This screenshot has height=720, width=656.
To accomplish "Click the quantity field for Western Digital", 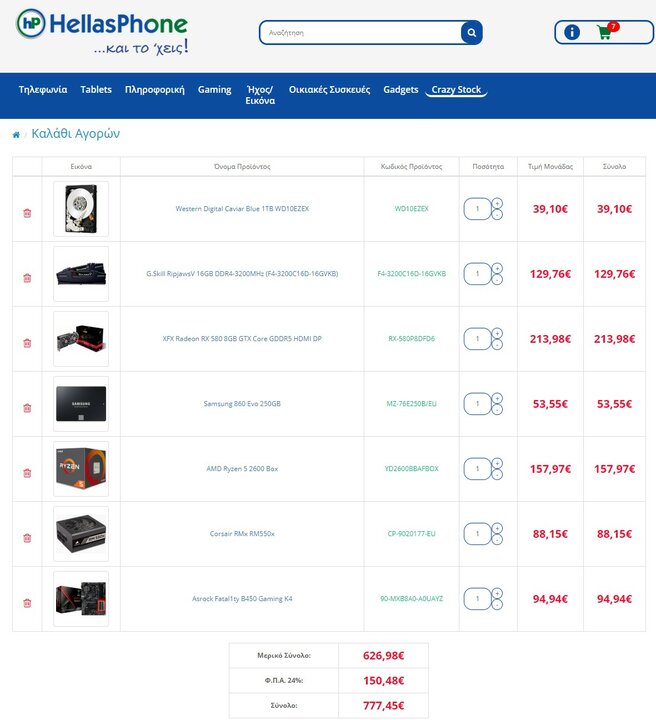I will click(477, 209).
